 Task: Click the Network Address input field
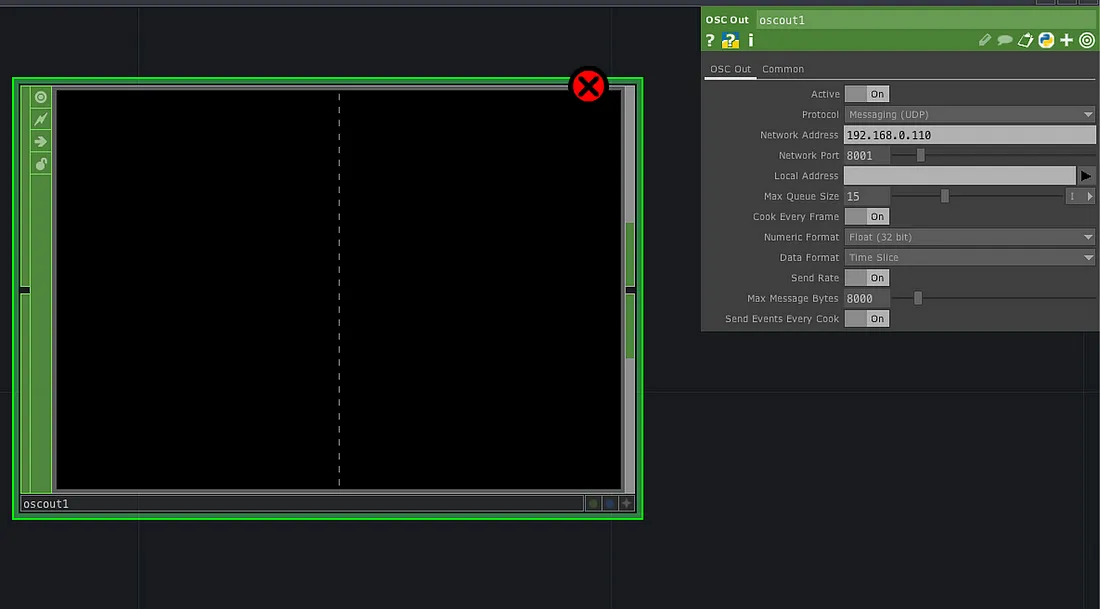pos(970,135)
